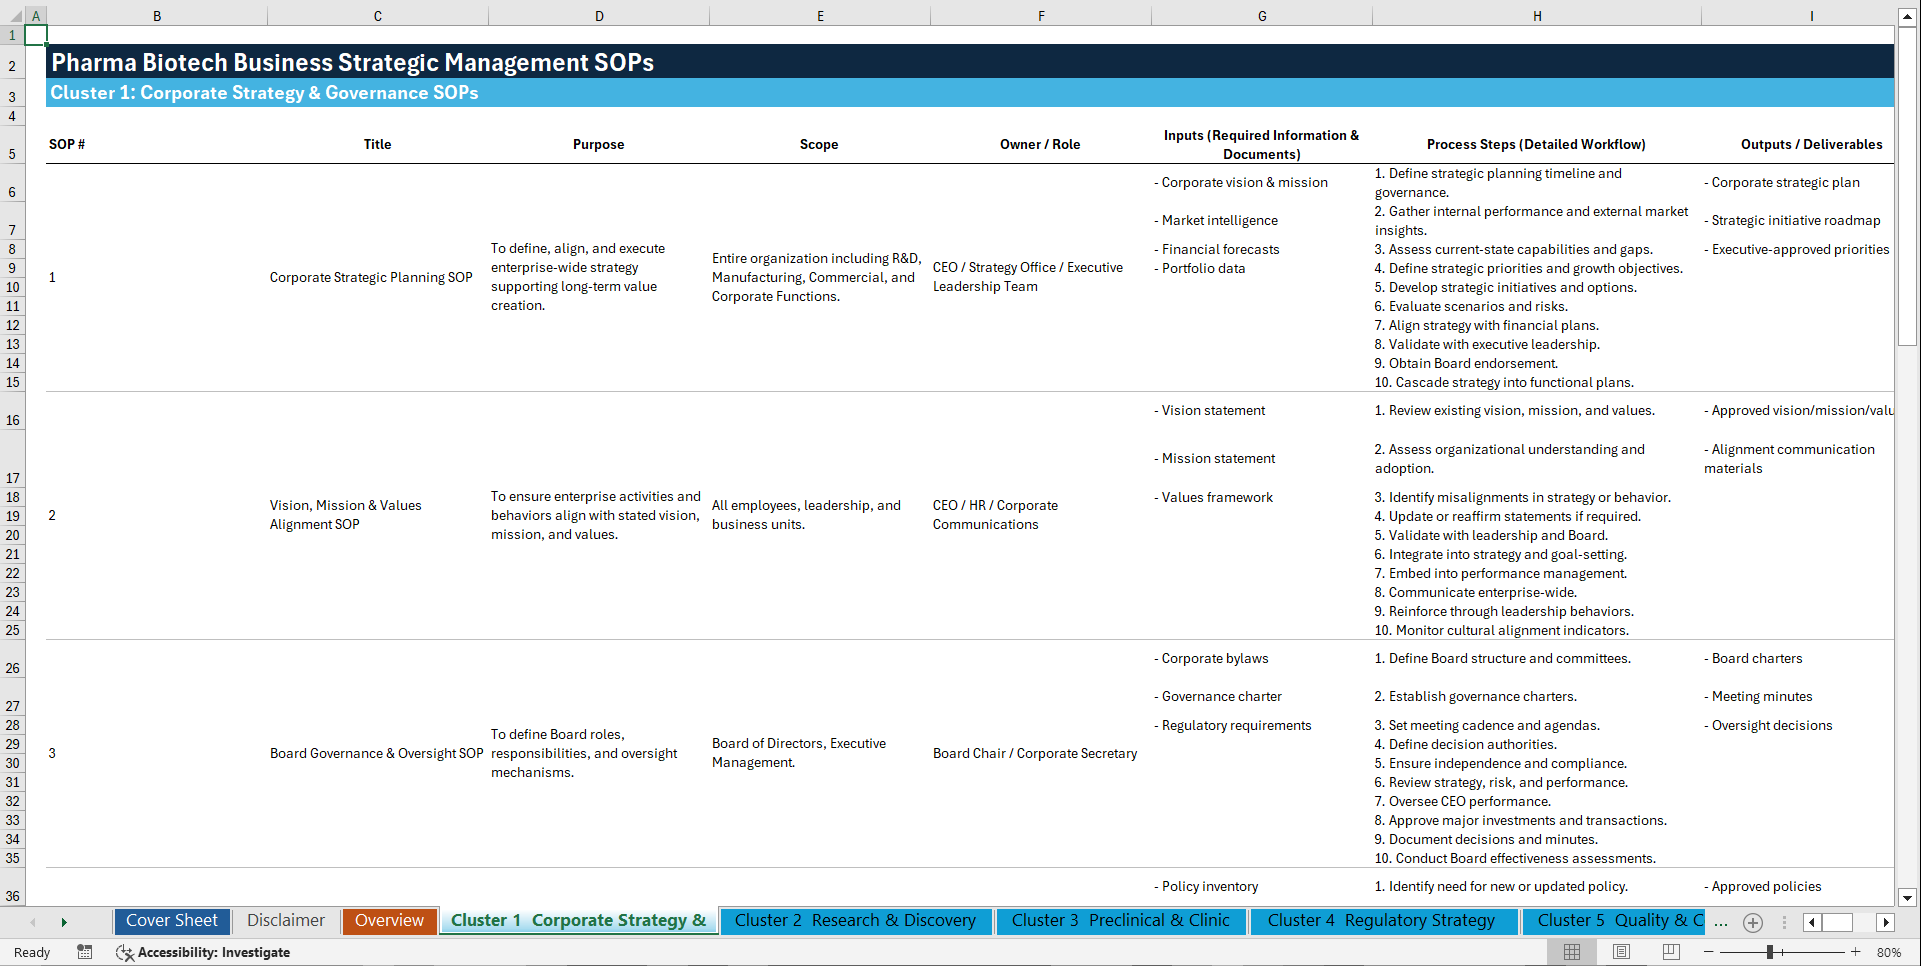Select Page Break Preview view
The height and width of the screenshot is (966, 1921).
coord(1671,952)
